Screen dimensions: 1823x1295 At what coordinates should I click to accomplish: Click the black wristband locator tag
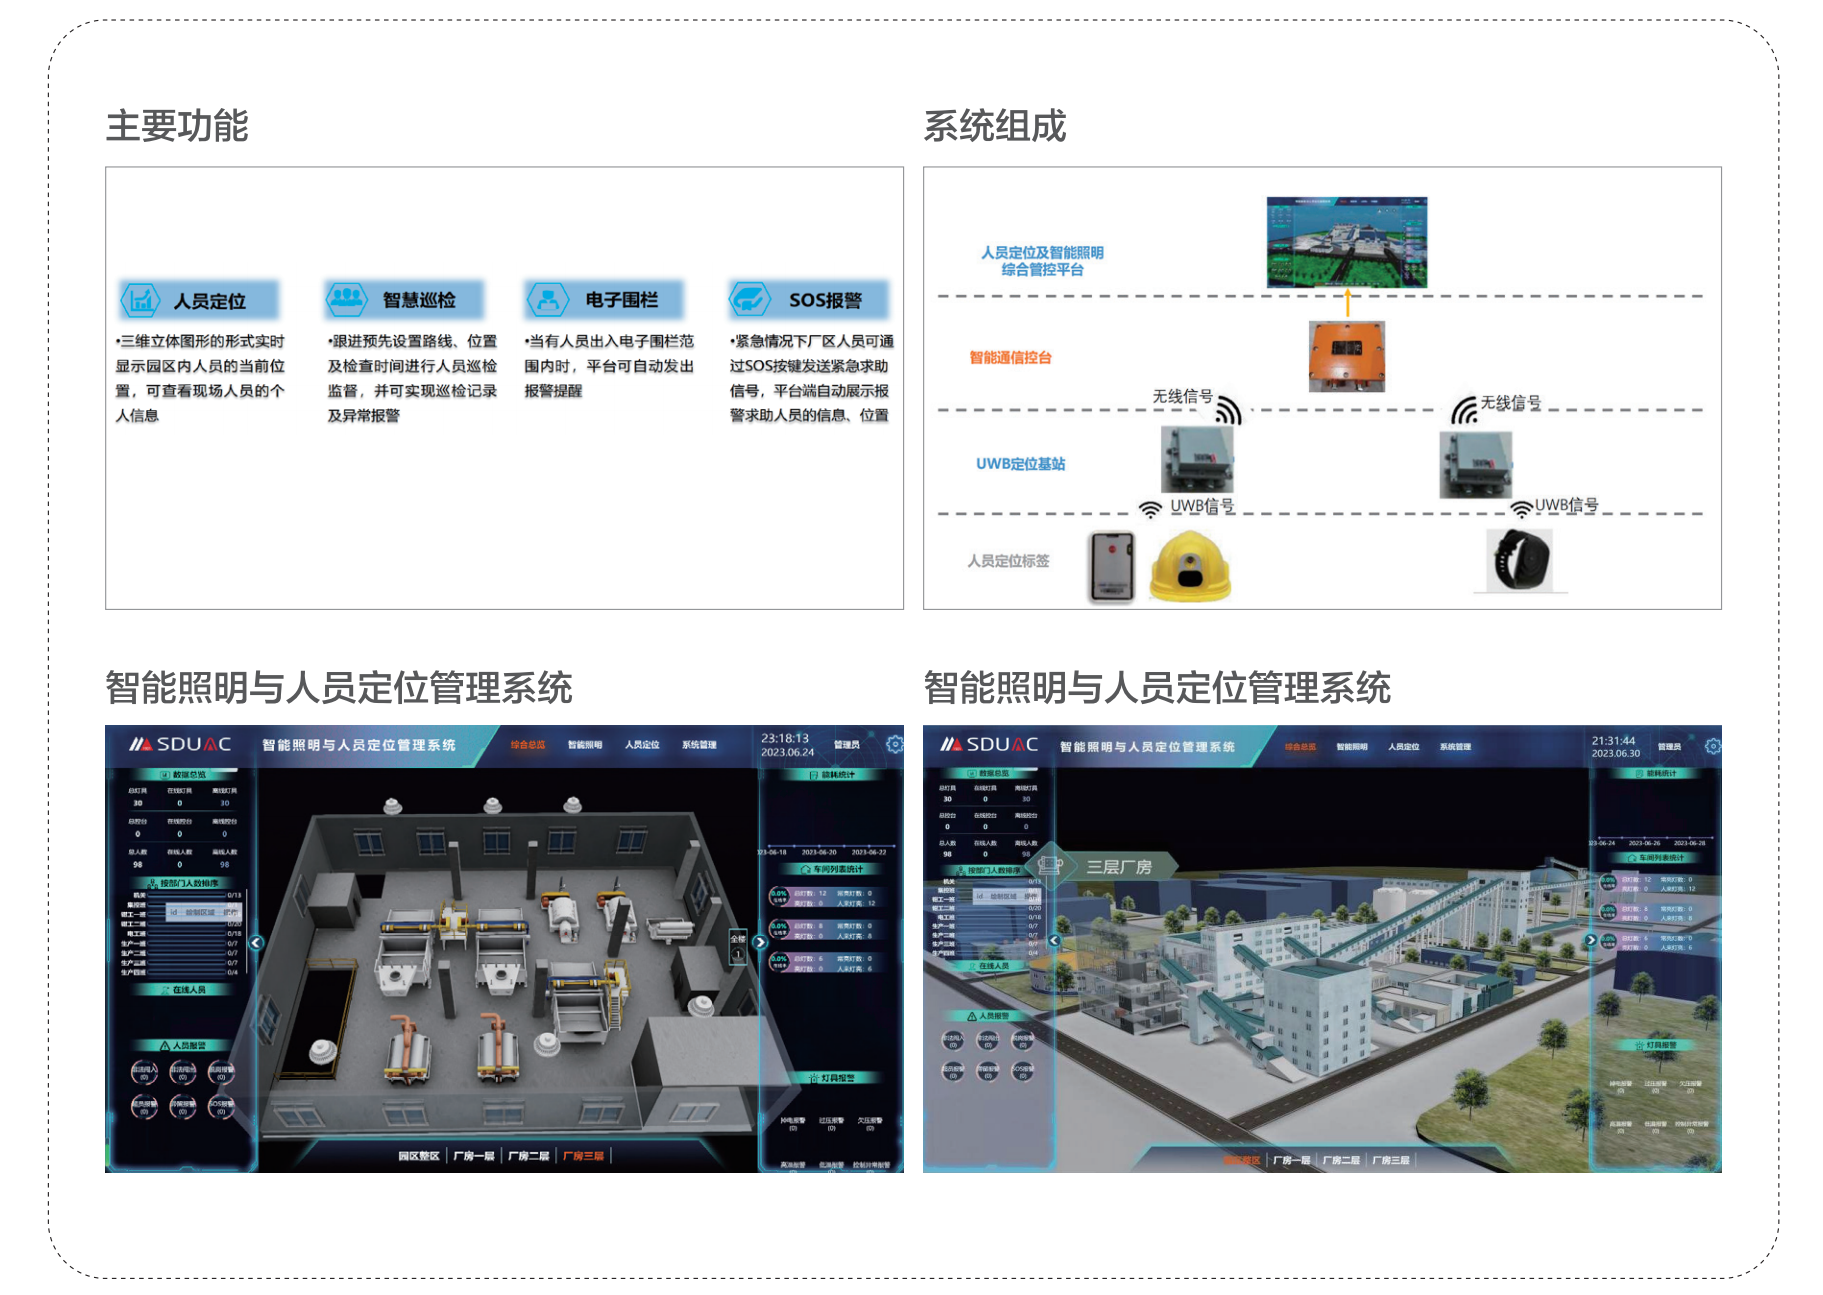coord(1521,561)
